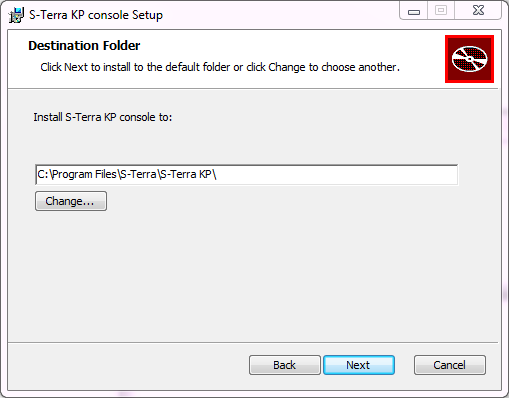The width and height of the screenshot is (509, 398).
Task: Minimize the S-Terra KP console Setup window
Action: [414, 12]
